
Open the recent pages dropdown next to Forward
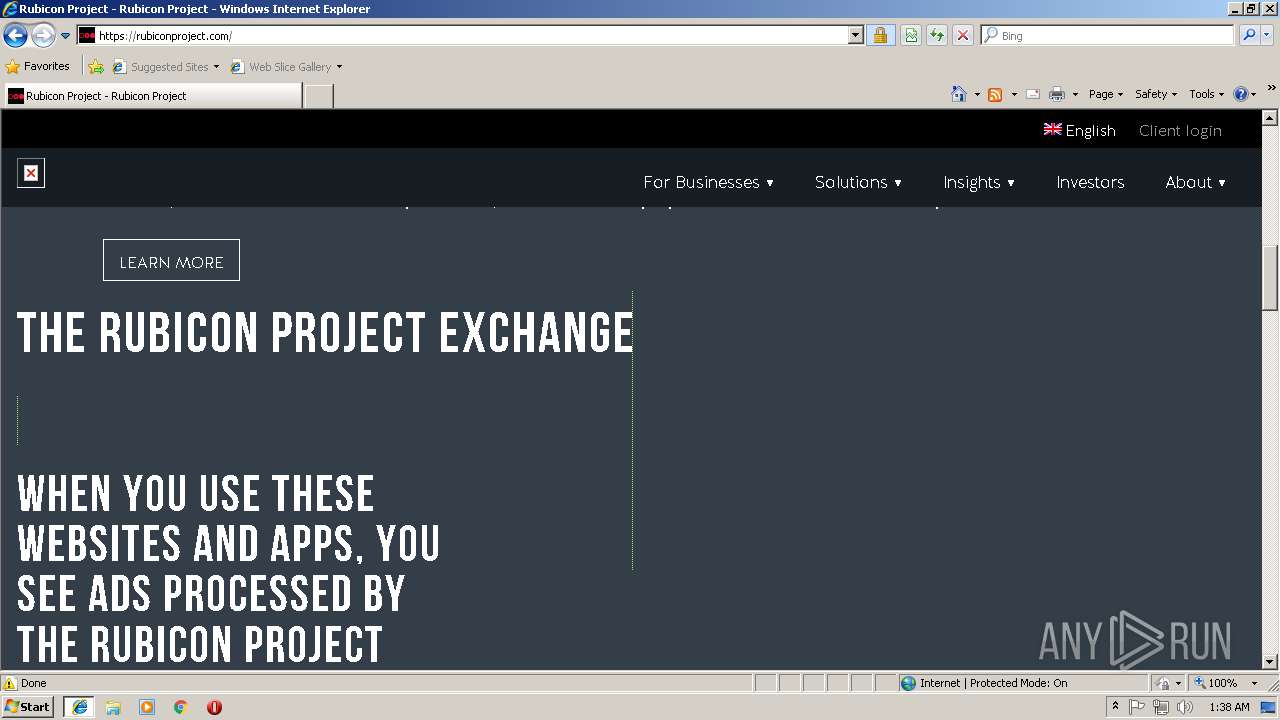pyautogui.click(x=66, y=36)
